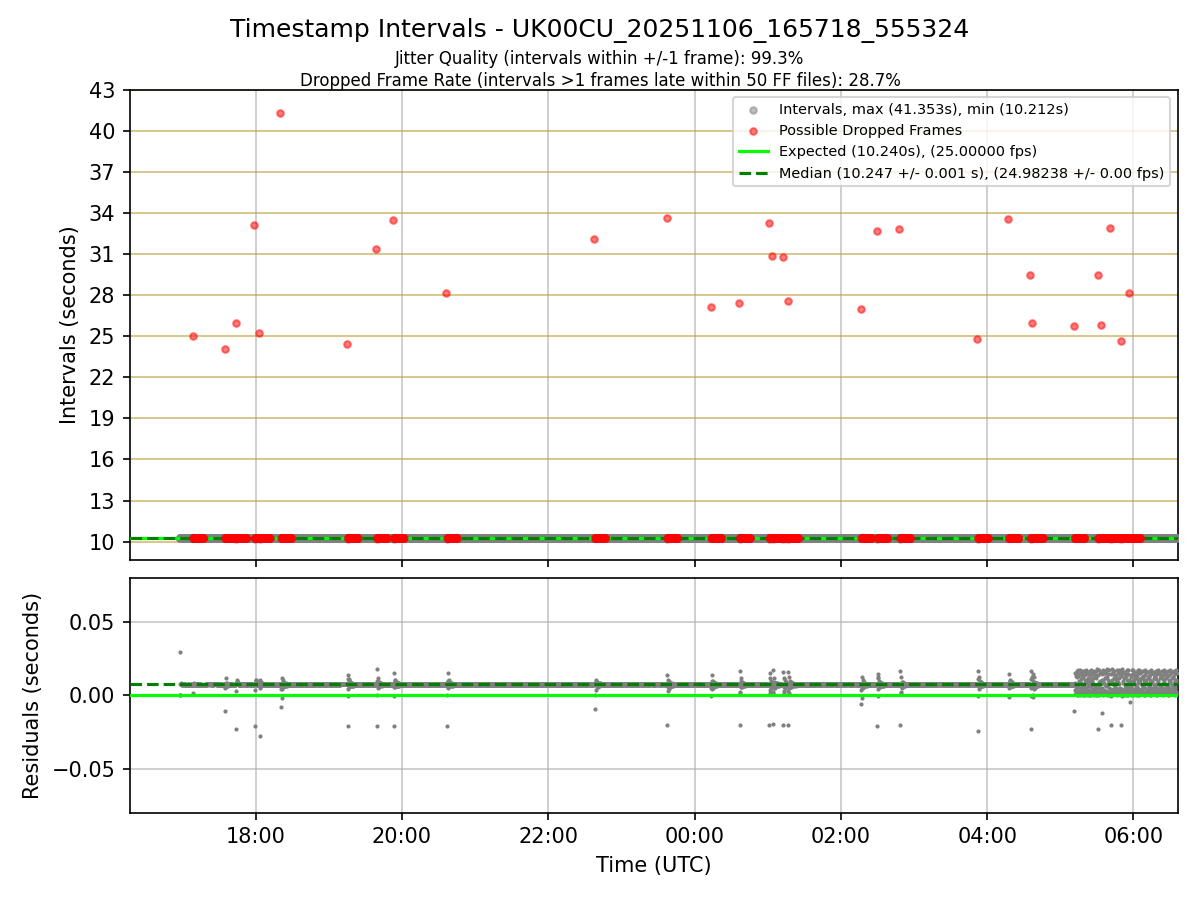Click the x-axis tick label '06:00'
Screen dimensions: 1200x900
[1133, 836]
